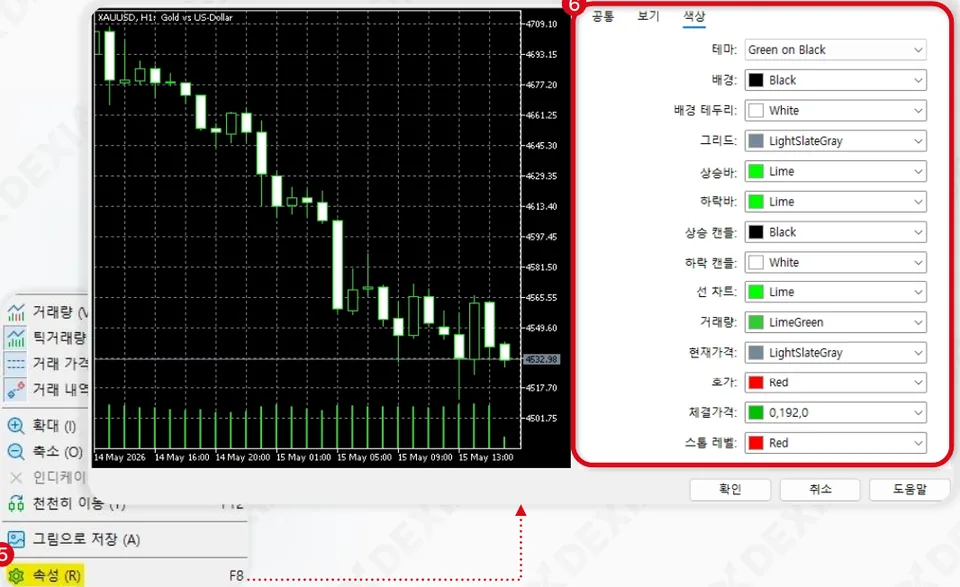Click the 4709.10 price axis label
Viewport: 960px width, 587px height.
click(x=542, y=24)
